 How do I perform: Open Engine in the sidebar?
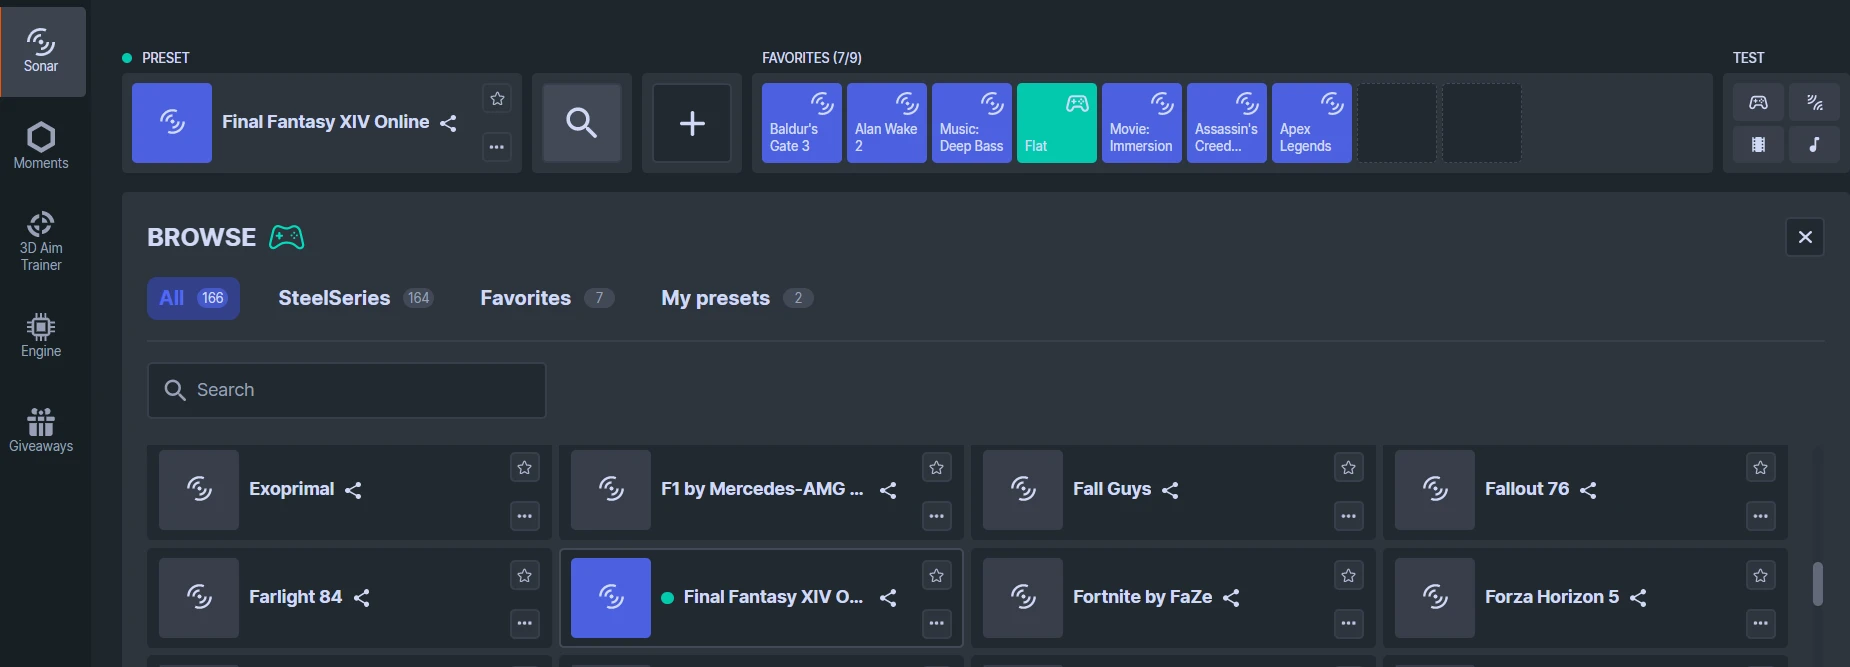41,336
